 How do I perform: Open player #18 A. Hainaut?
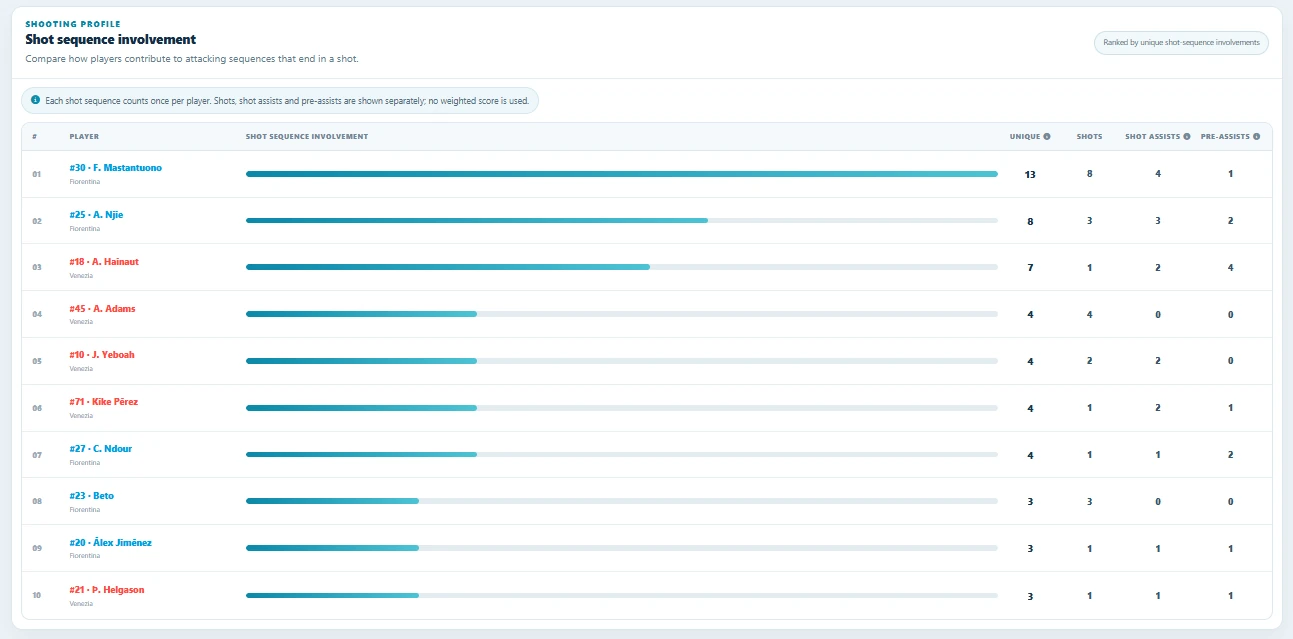pos(104,262)
